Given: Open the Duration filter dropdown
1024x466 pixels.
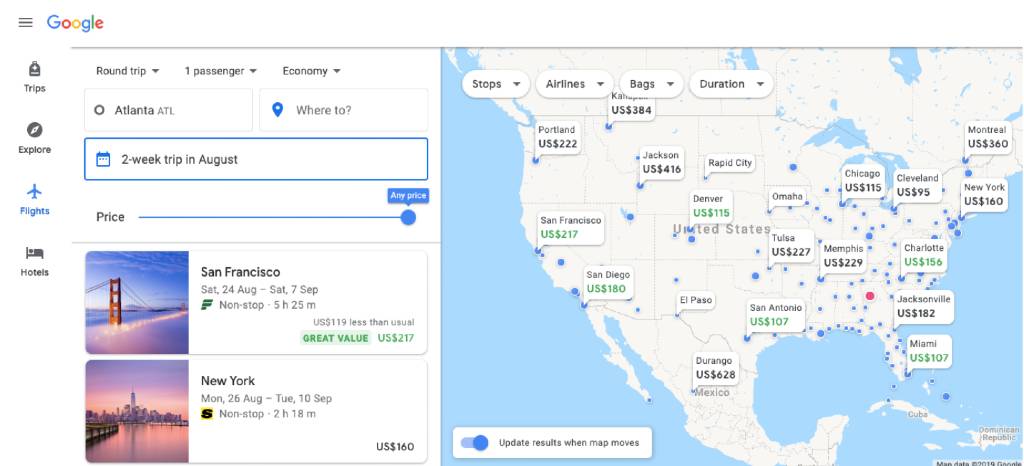Looking at the screenshot, I should coord(731,84).
